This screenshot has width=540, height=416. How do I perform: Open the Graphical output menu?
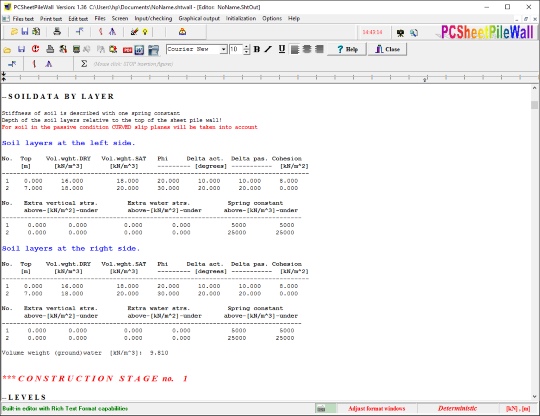point(199,19)
